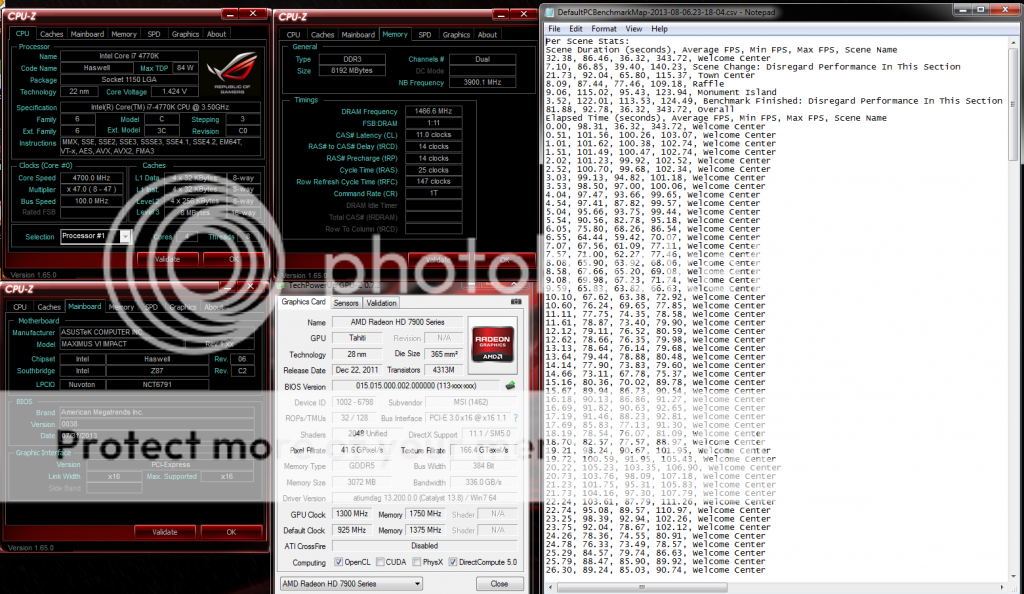This screenshot has width=1024, height=594.
Task: Toggle the PhysX checkbox
Action: pyautogui.click(x=415, y=561)
